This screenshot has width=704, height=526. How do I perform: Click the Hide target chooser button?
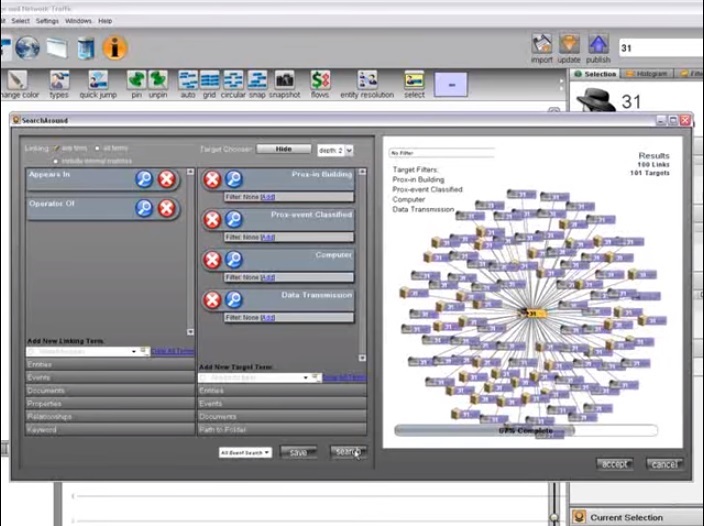tap(283, 149)
